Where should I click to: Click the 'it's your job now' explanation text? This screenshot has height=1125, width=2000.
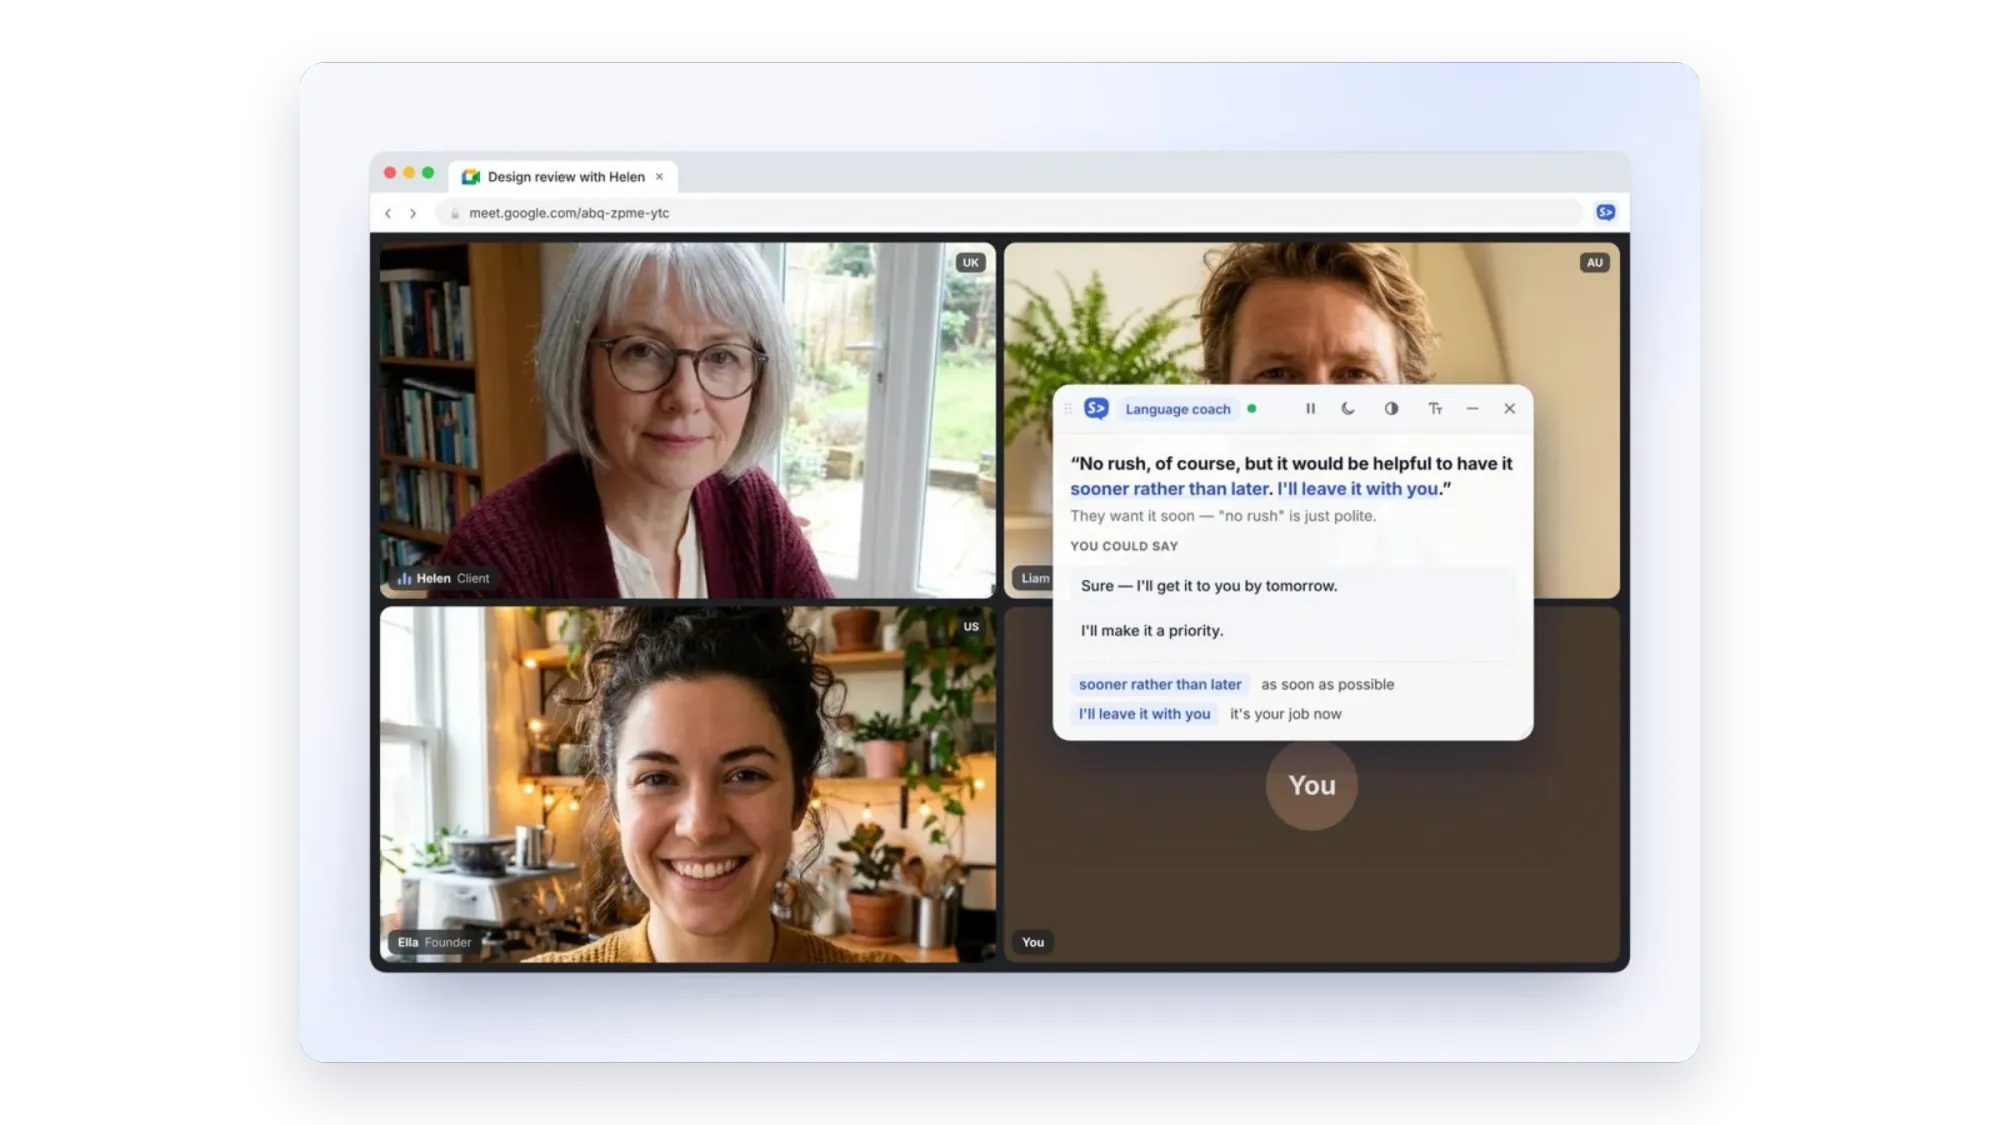tap(1286, 714)
